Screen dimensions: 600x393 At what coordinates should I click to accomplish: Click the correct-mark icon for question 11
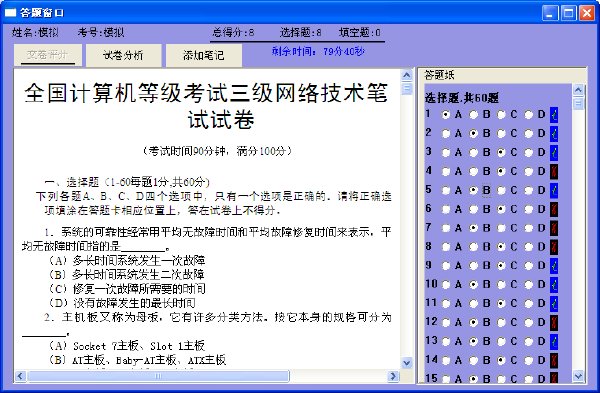554,303
